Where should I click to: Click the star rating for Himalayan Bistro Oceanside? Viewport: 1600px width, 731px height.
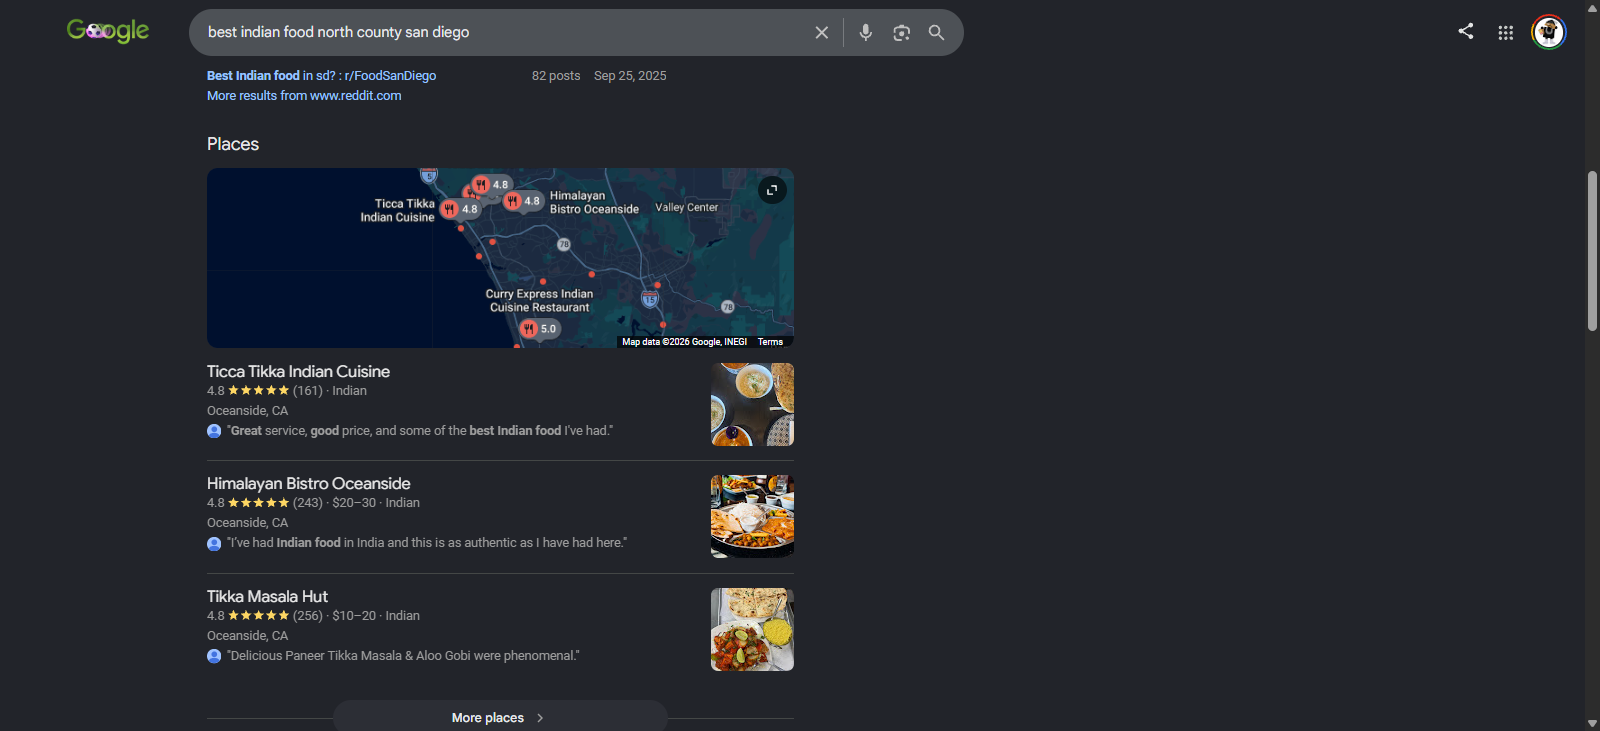(259, 503)
